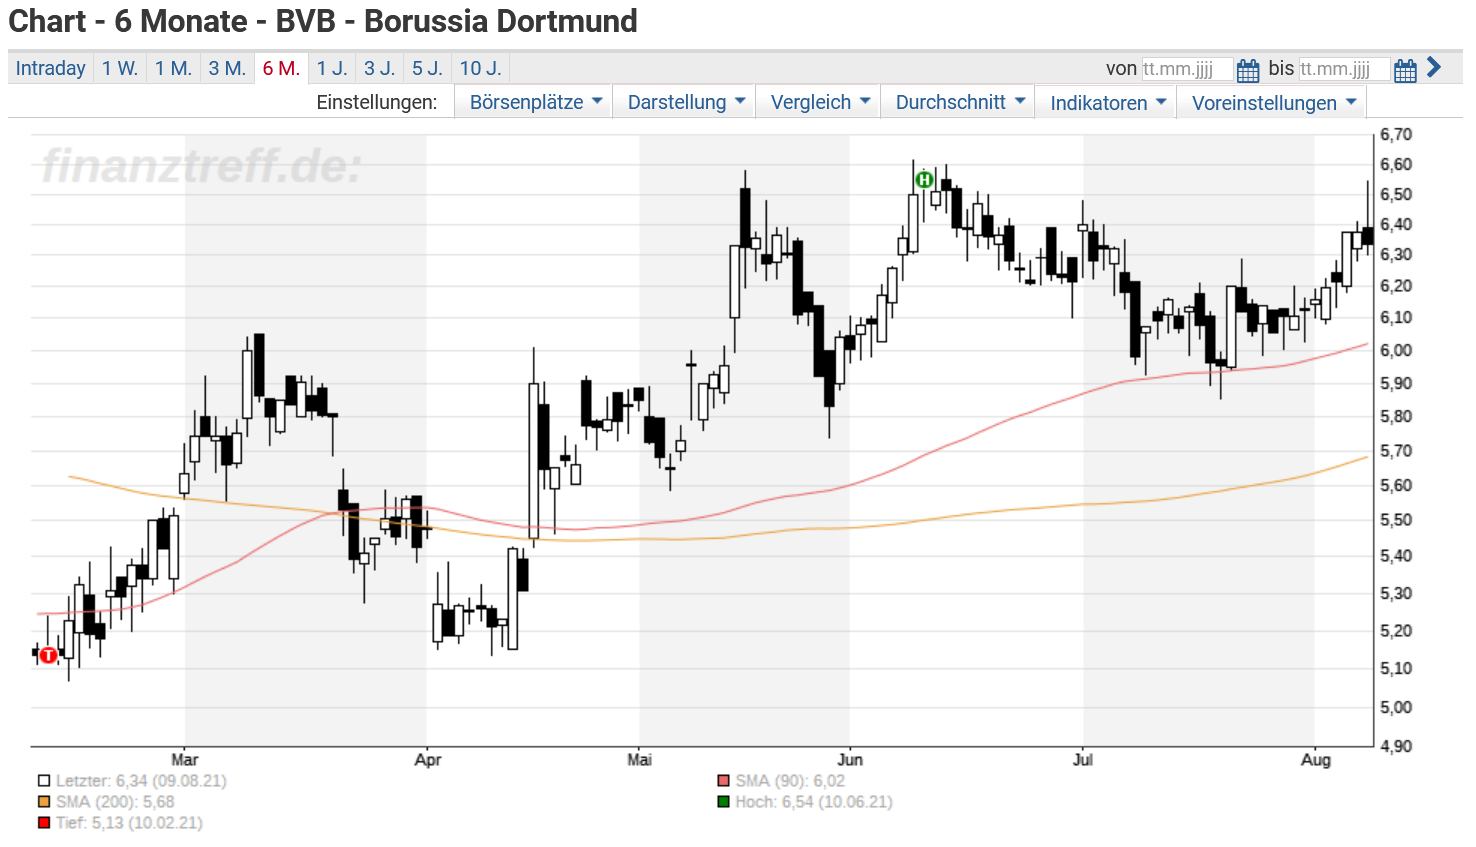Image resolution: width=1476 pixels, height=847 pixels.
Task: Open the Indikatoren dropdown
Action: (x=1107, y=103)
